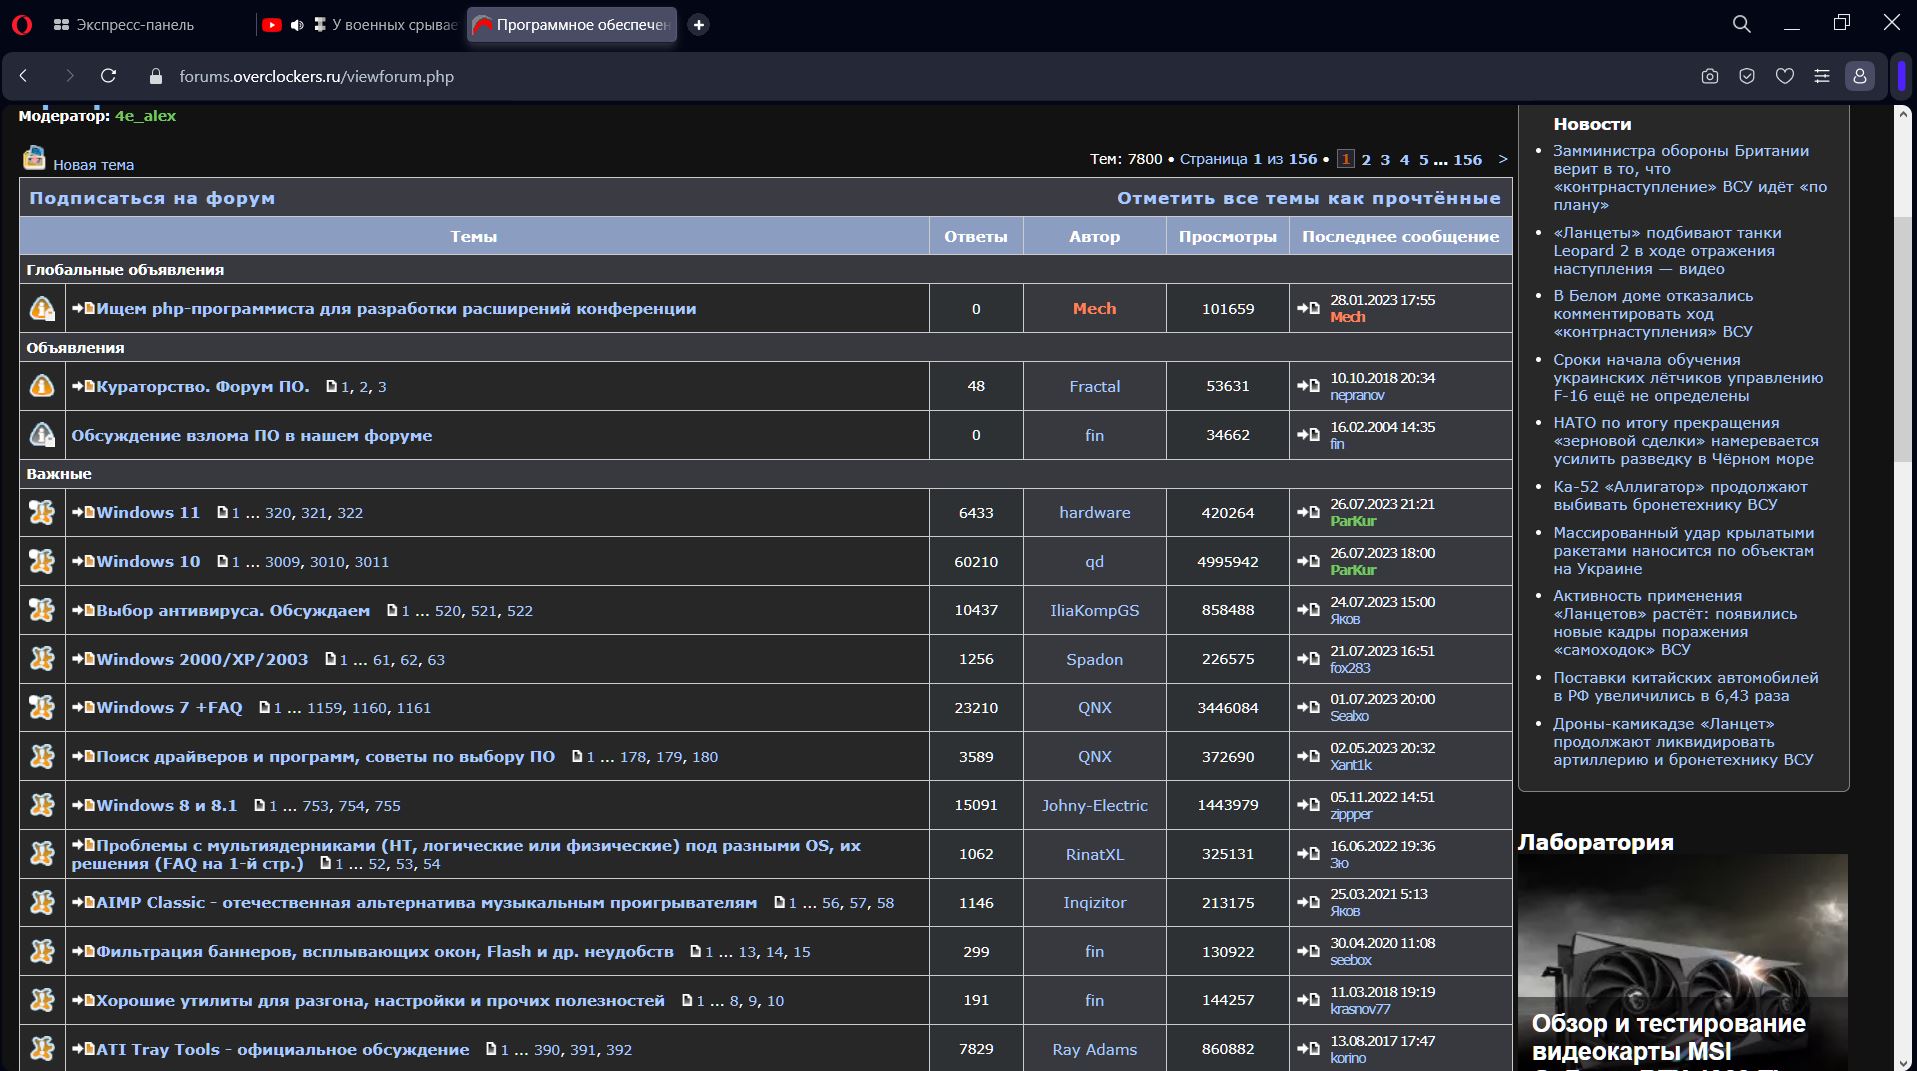Open a new tab with plus button

(699, 25)
